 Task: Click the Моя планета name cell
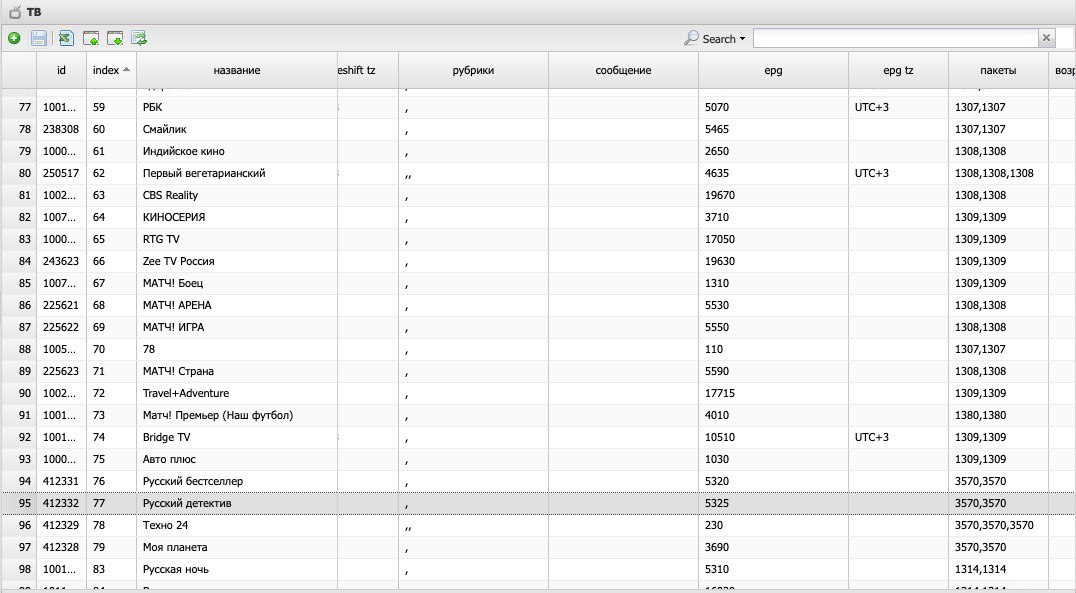[x=237, y=546]
